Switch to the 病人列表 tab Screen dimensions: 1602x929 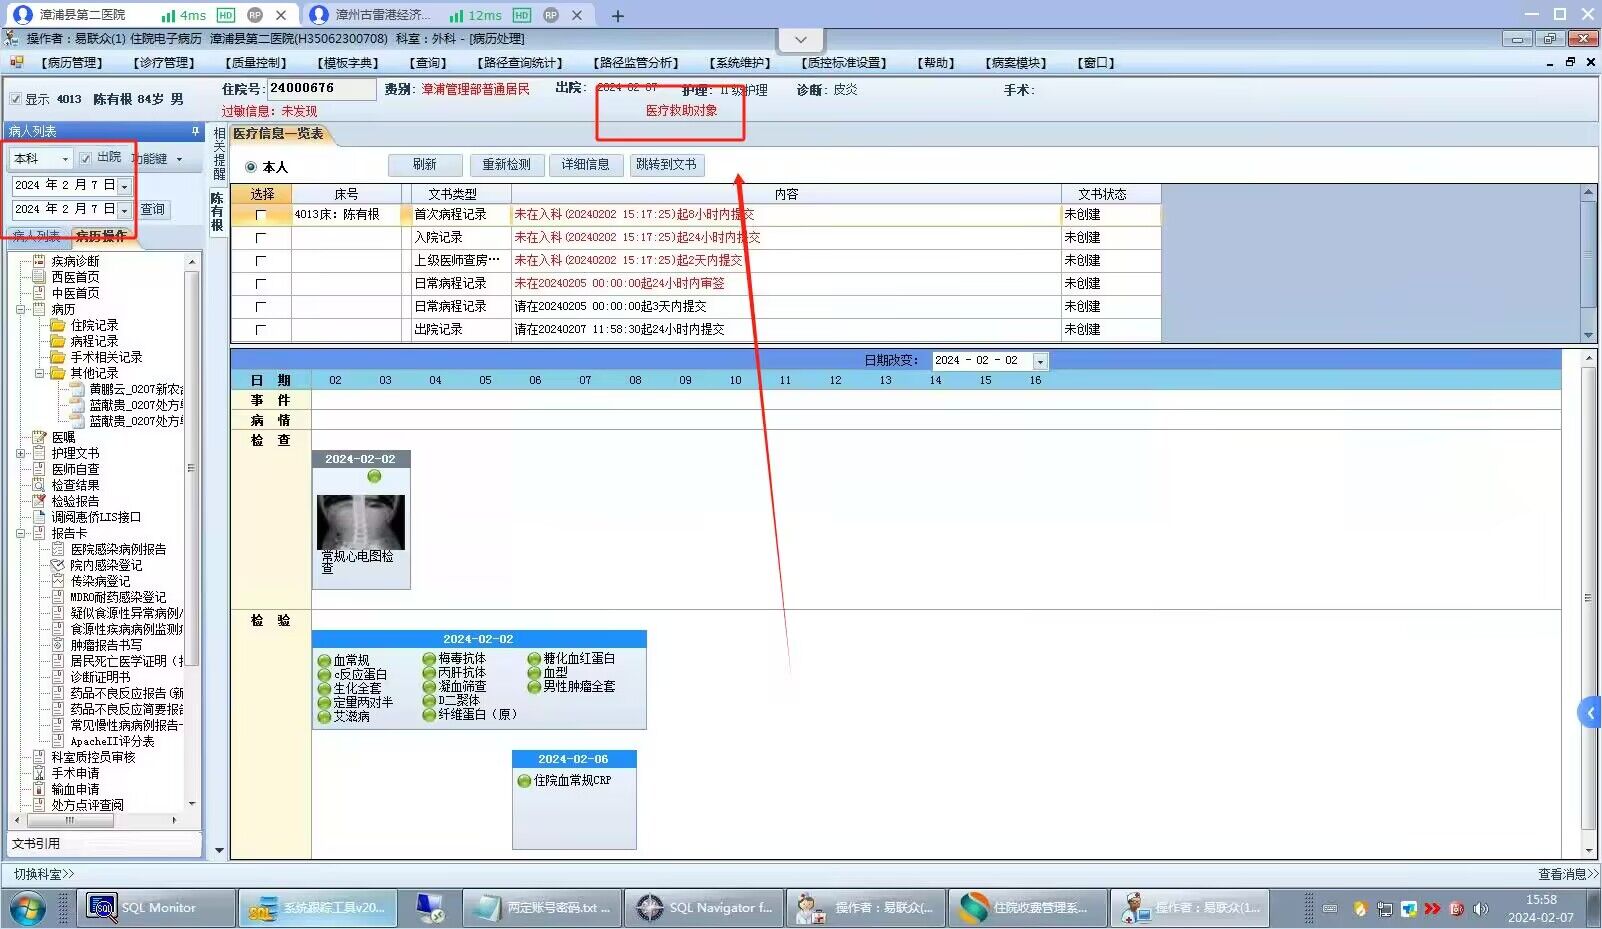click(36, 236)
